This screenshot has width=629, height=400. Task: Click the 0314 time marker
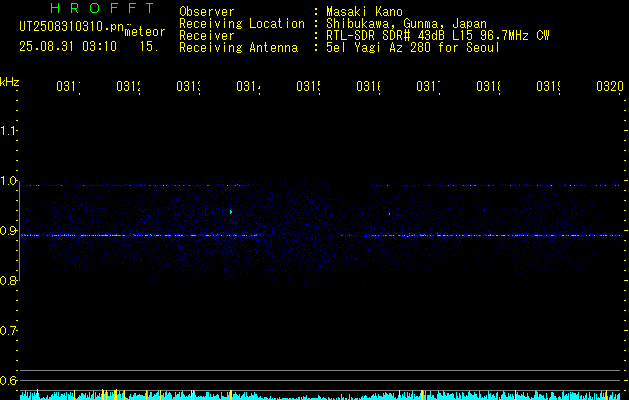pyautogui.click(x=248, y=86)
